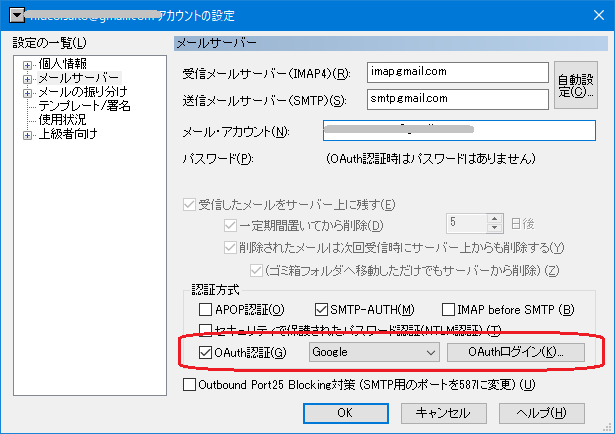Expand the メールサーバー tree node
This screenshot has height=434, width=615.
27,78
